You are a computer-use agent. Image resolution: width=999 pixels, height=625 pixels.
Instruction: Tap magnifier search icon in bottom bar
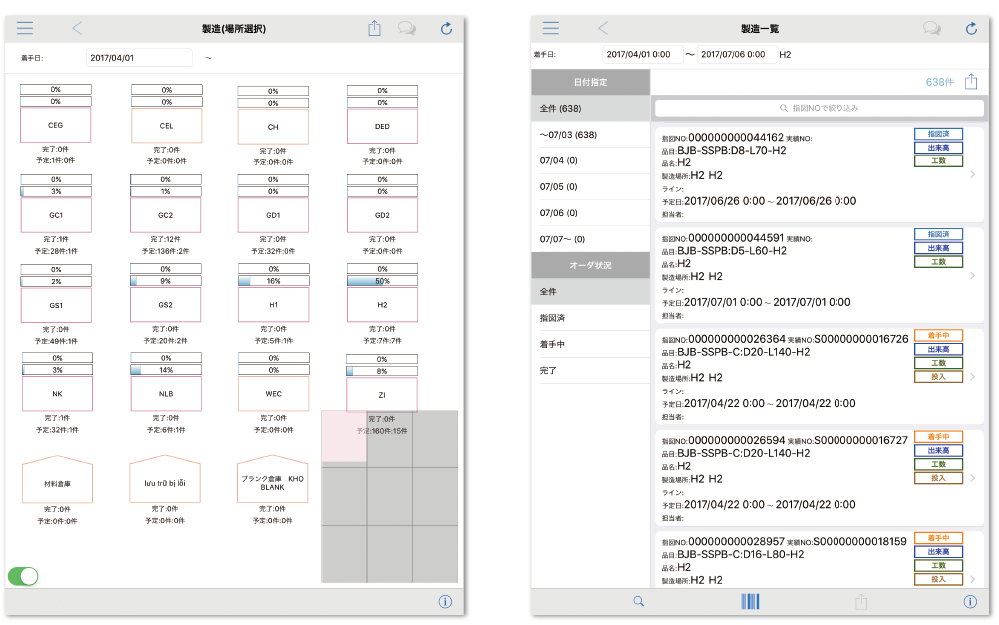[639, 601]
